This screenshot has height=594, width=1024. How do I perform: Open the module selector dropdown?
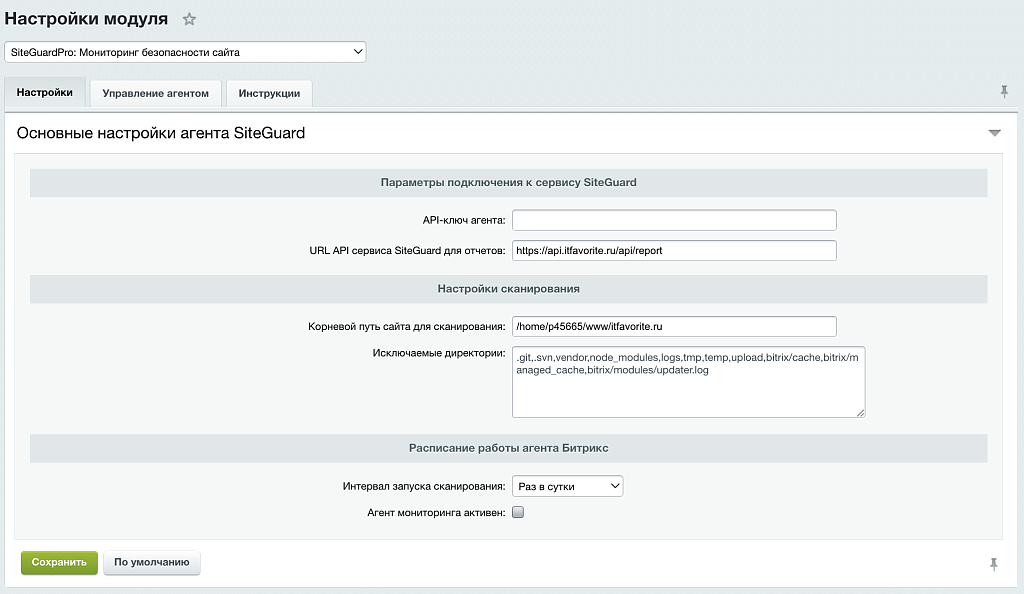(186, 51)
